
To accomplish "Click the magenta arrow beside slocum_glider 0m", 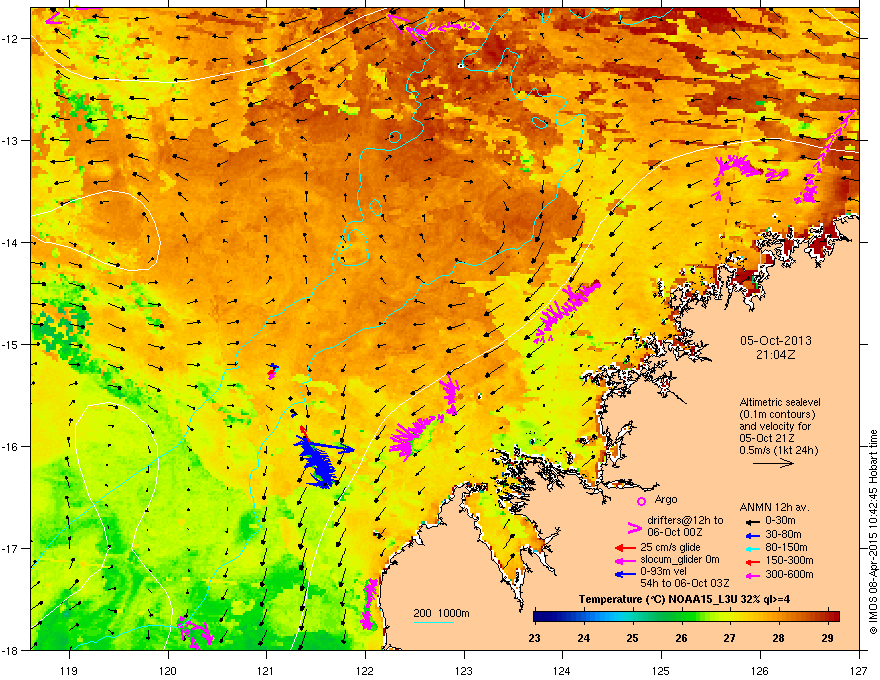I will click(625, 560).
